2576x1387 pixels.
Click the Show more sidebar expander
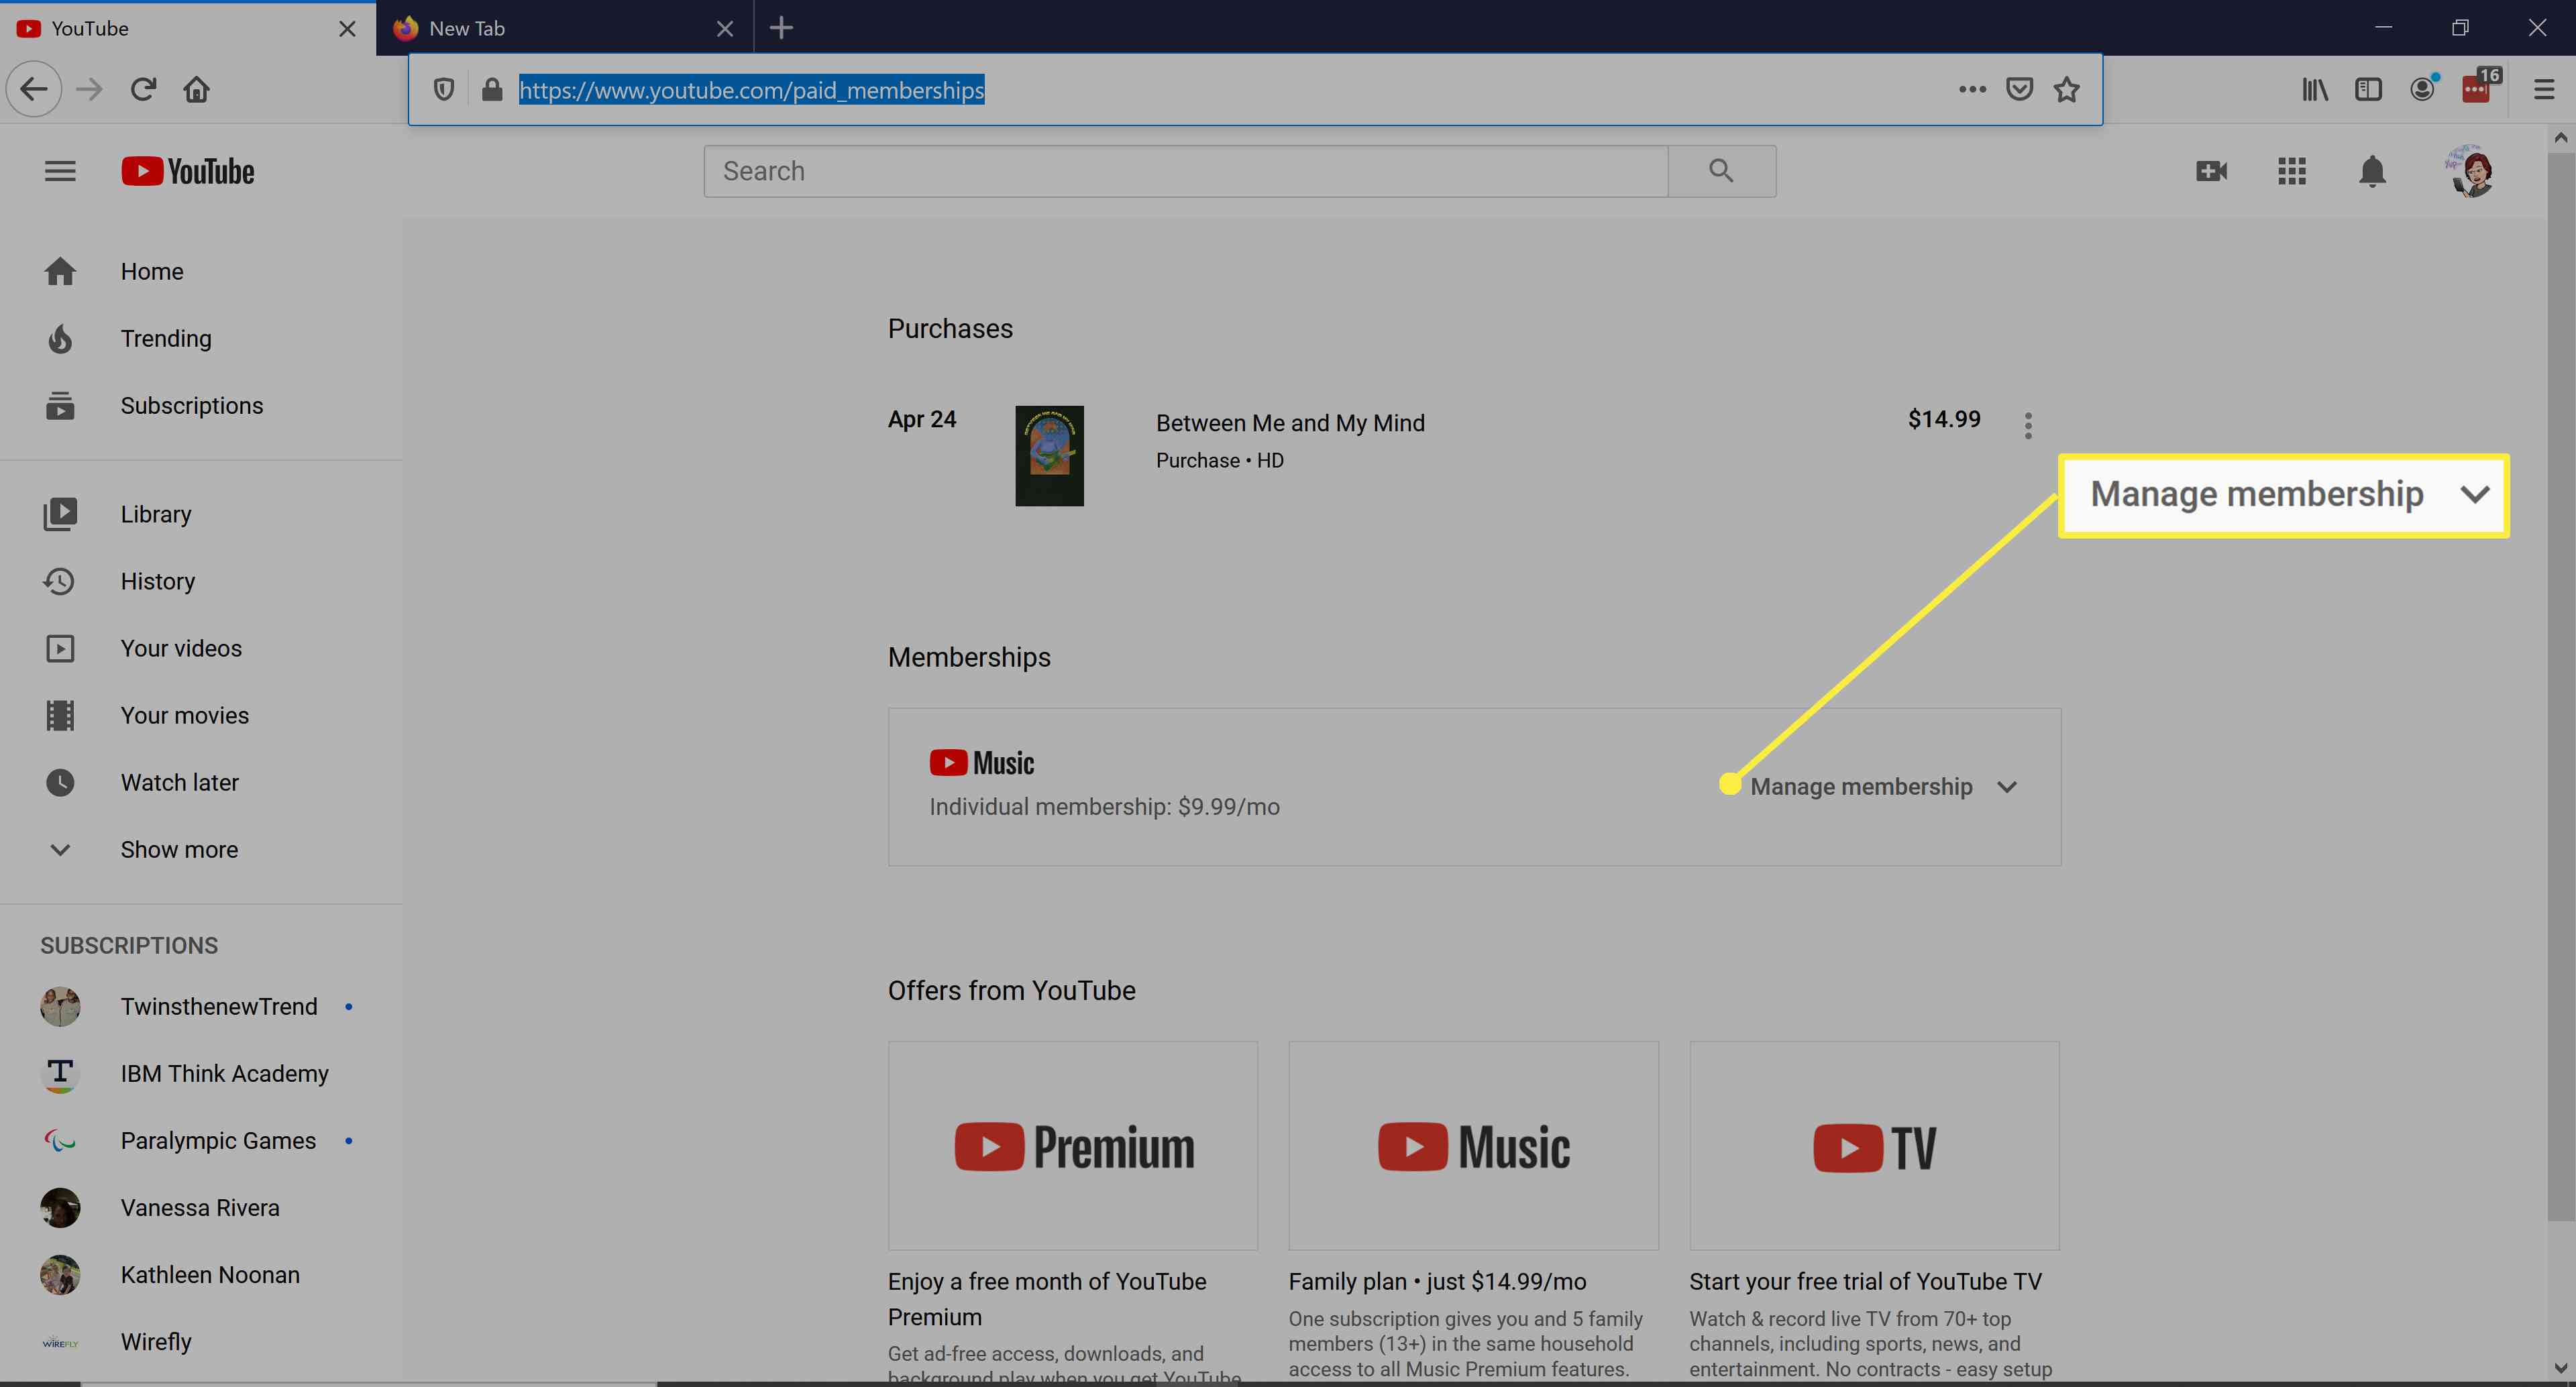point(178,849)
